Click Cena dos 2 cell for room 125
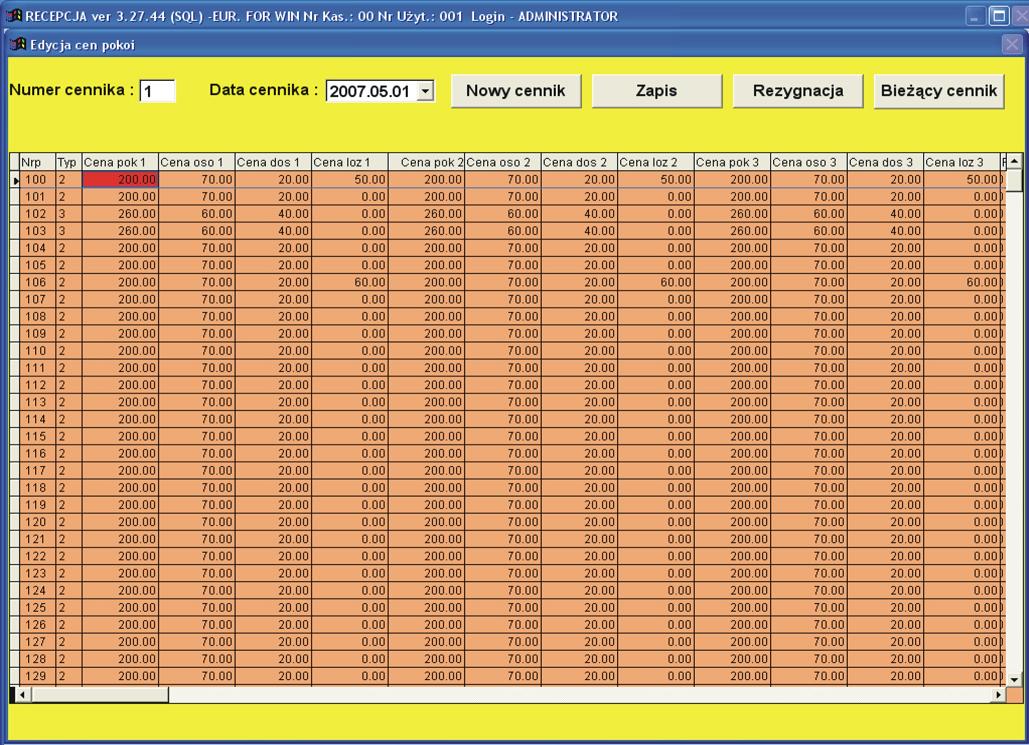1029x745 pixels. pos(579,608)
